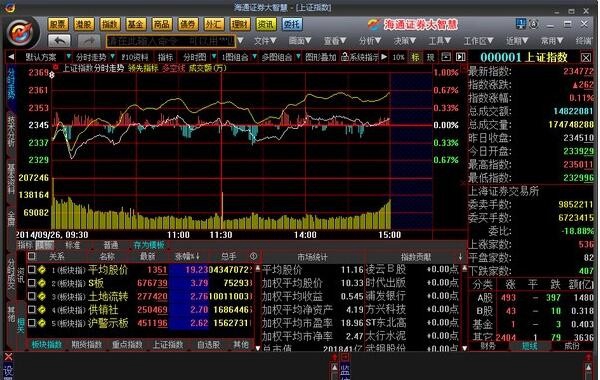Screen dimensions: 600x380
Task: Expand the 默认方案 dropdown arrow
Action: [68, 57]
